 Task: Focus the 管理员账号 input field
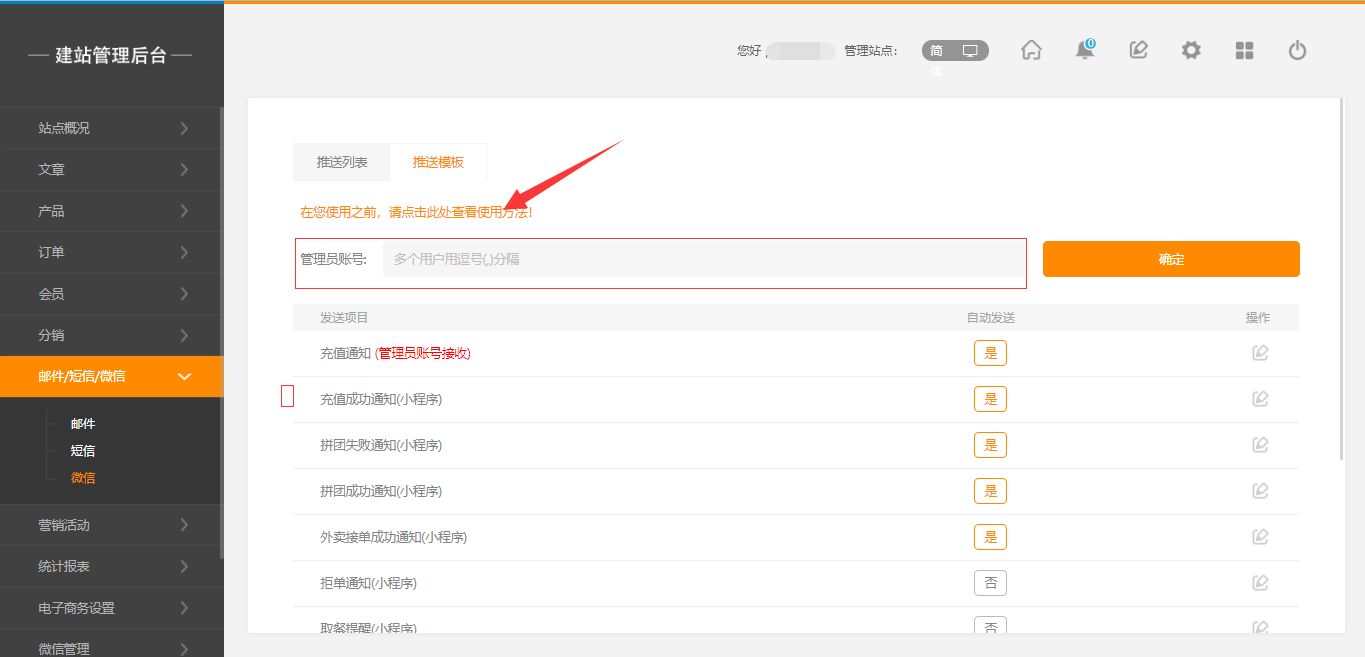(x=702, y=259)
